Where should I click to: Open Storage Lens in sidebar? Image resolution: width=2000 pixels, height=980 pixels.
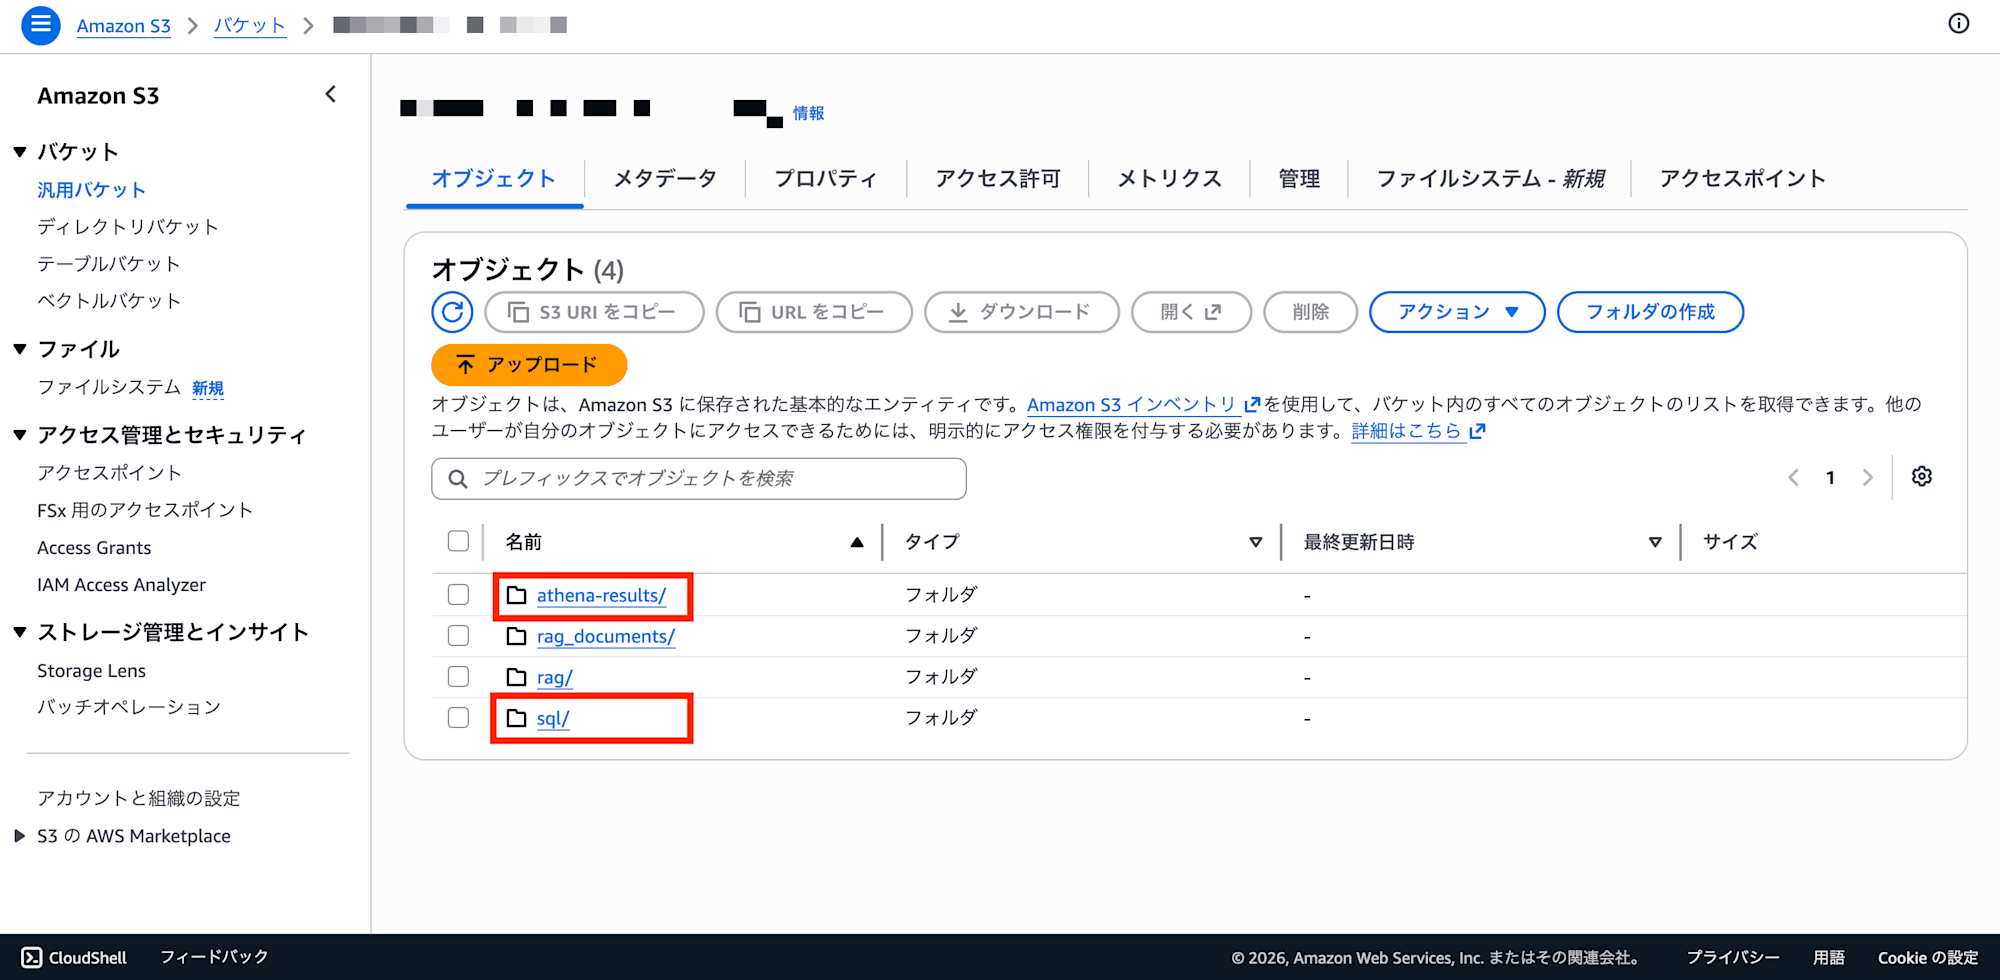[91, 671]
